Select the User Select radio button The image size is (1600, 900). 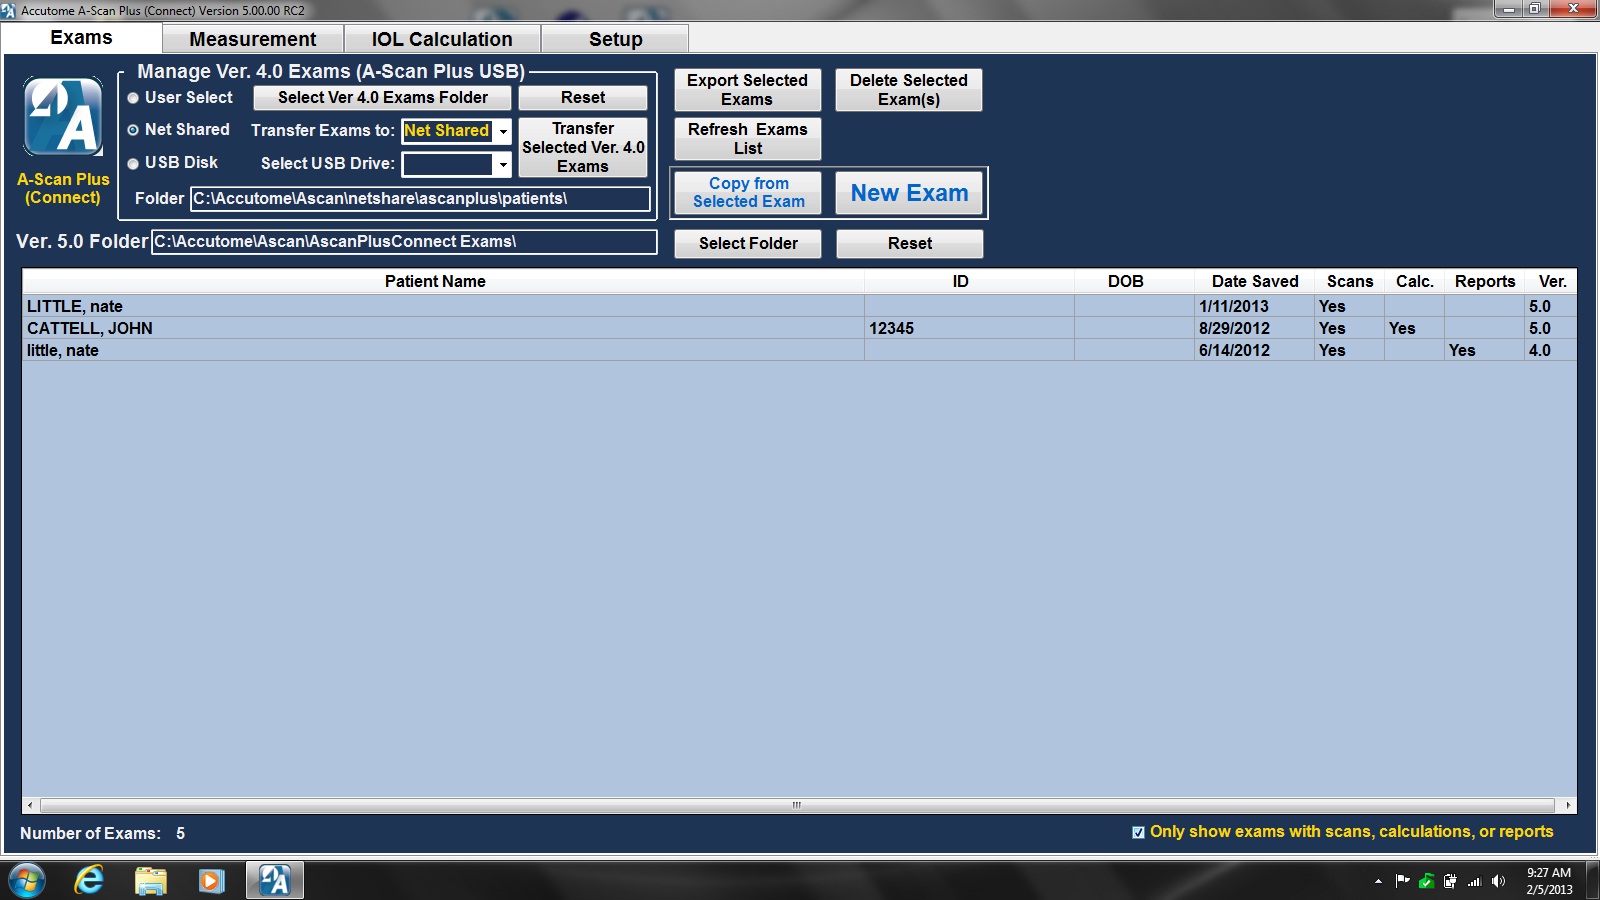(x=133, y=98)
